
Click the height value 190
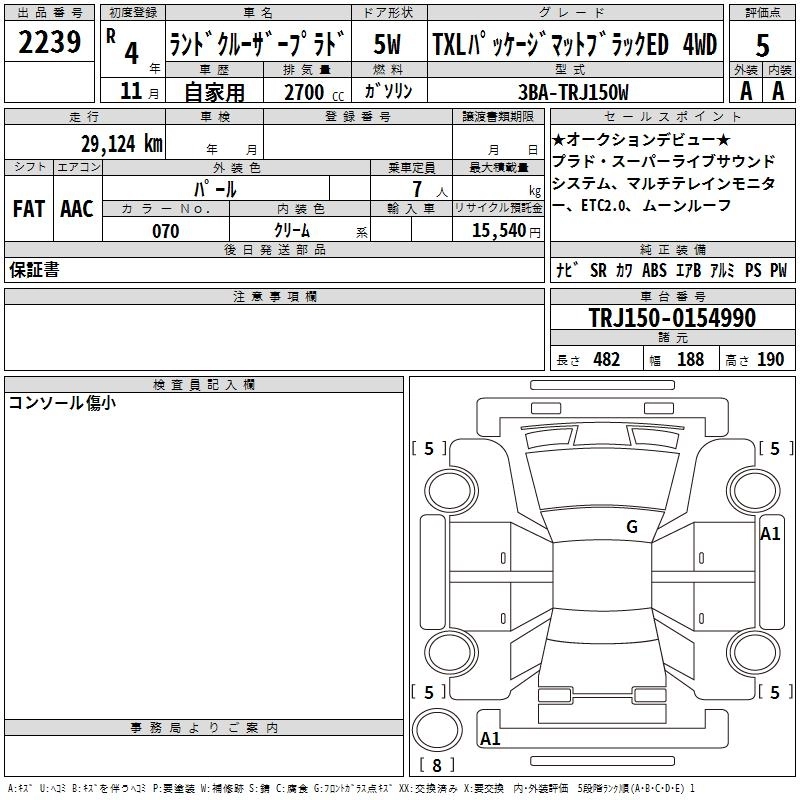pos(770,359)
